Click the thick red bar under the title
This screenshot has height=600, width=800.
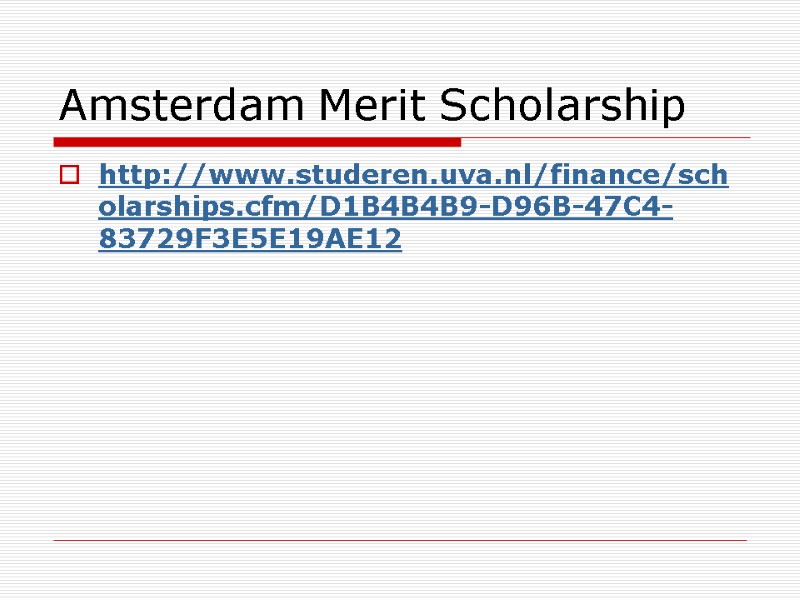258,142
